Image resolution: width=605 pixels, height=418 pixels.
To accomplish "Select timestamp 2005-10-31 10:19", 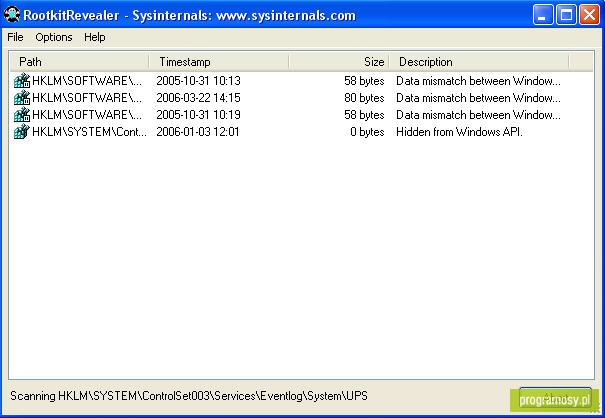I will point(198,115).
